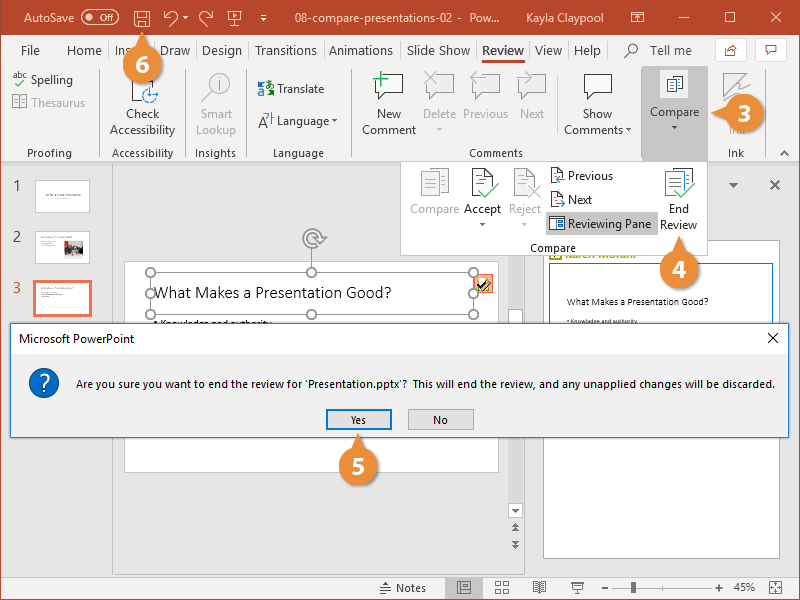The width and height of the screenshot is (800, 600).
Task: Click the Translate tool
Action: coord(290,88)
